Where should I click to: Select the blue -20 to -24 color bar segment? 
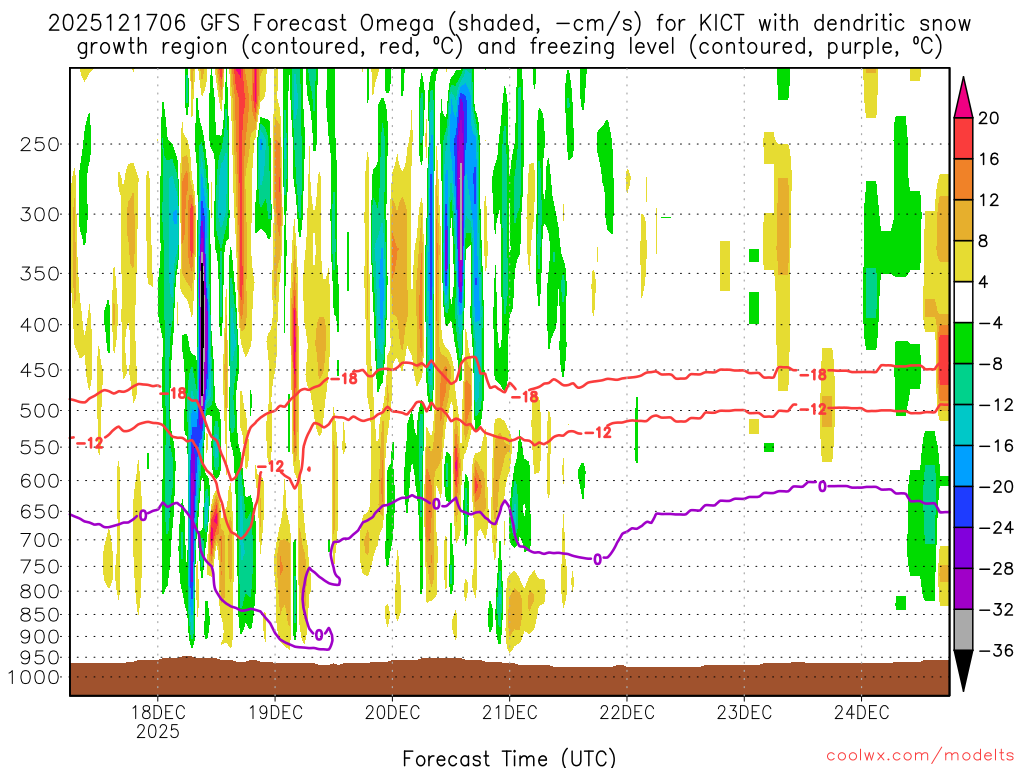[963, 507]
